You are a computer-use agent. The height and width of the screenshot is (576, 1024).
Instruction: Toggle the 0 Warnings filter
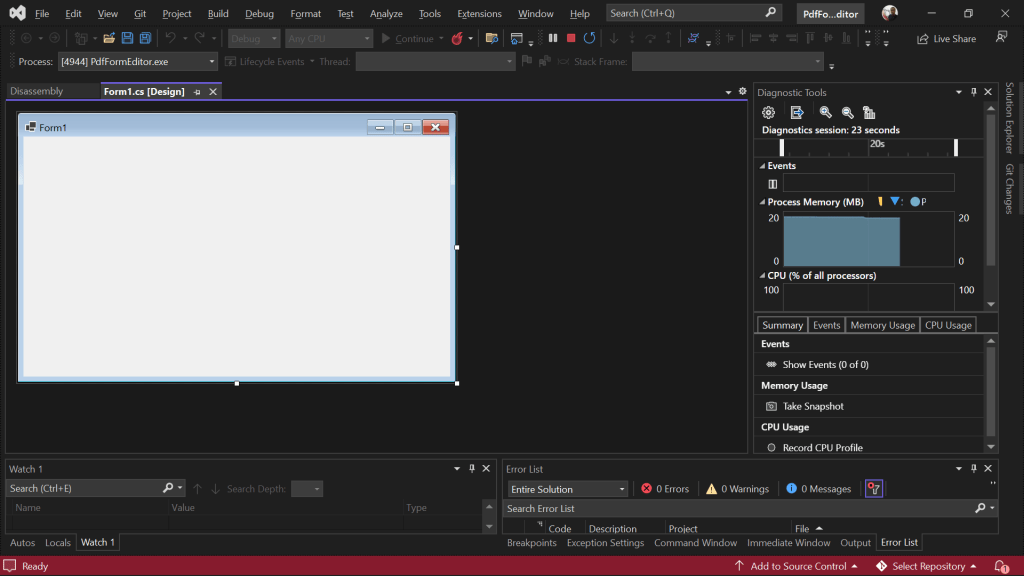pyautogui.click(x=737, y=488)
